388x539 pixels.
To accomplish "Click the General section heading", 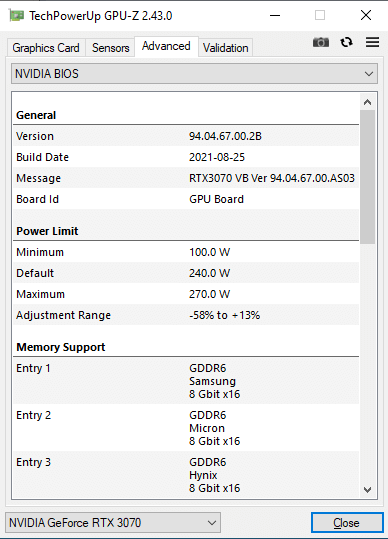I will click(x=36, y=115).
